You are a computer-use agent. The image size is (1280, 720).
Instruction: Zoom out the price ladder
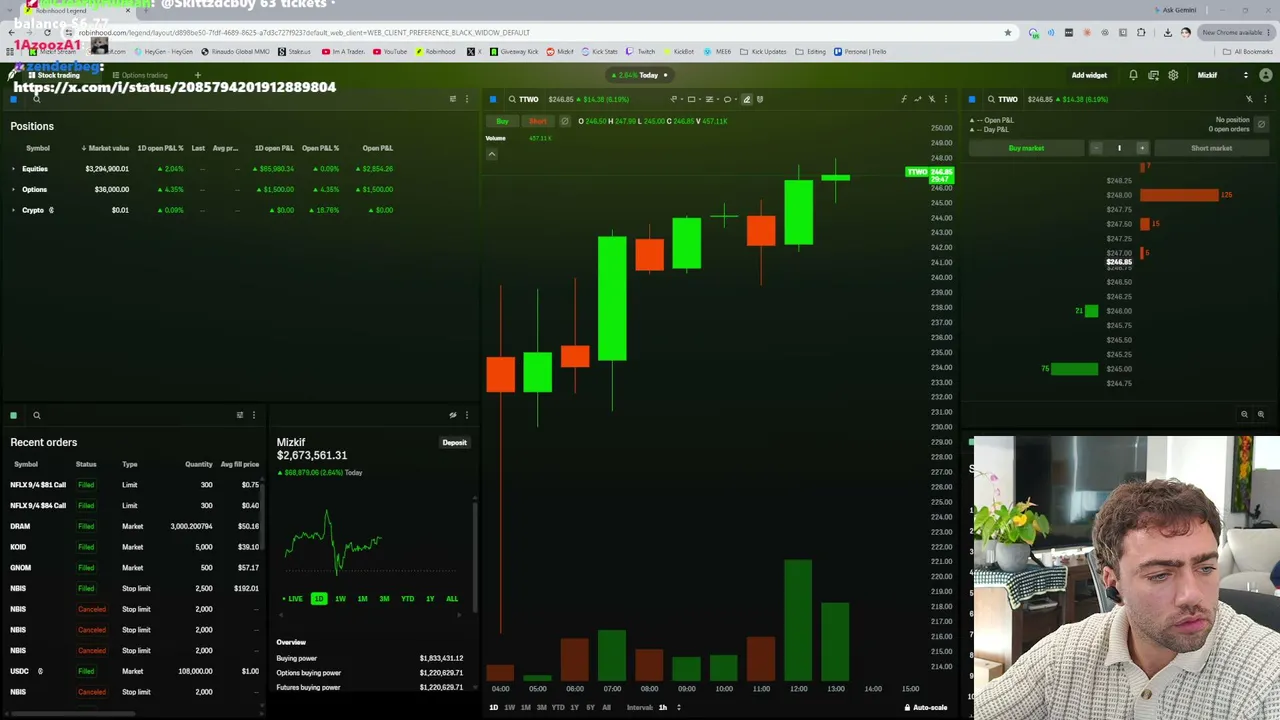tap(1244, 414)
